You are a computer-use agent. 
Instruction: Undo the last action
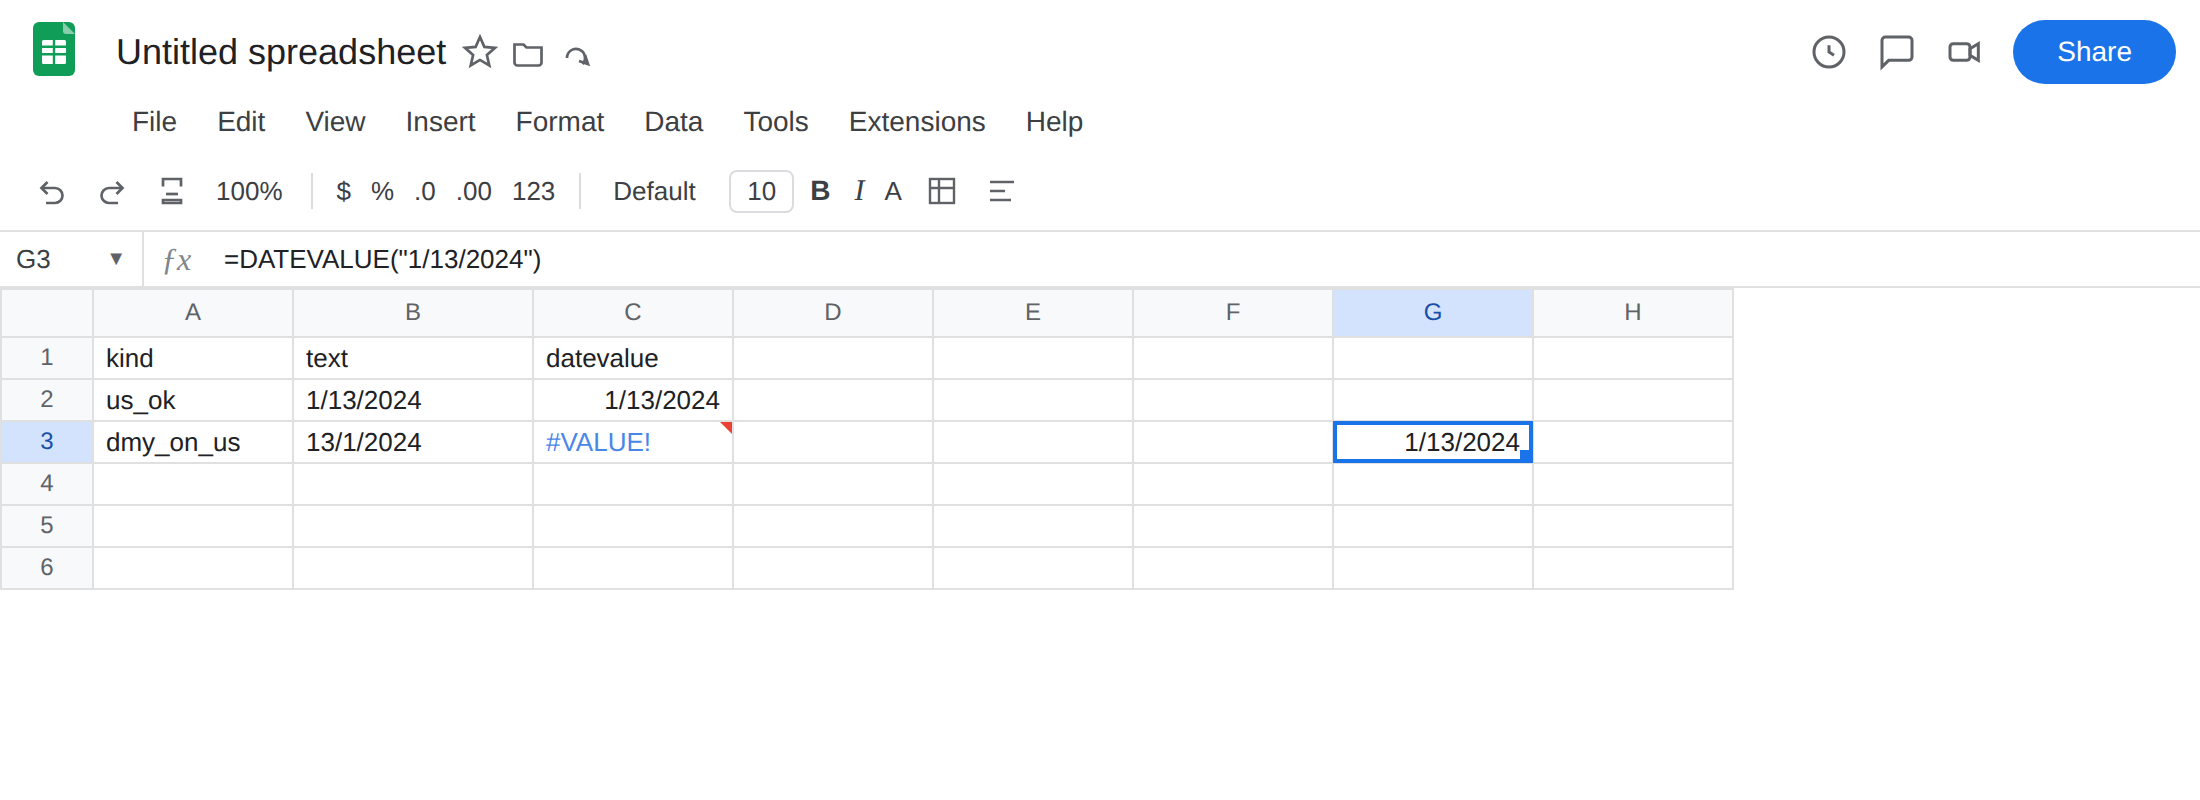tap(52, 191)
